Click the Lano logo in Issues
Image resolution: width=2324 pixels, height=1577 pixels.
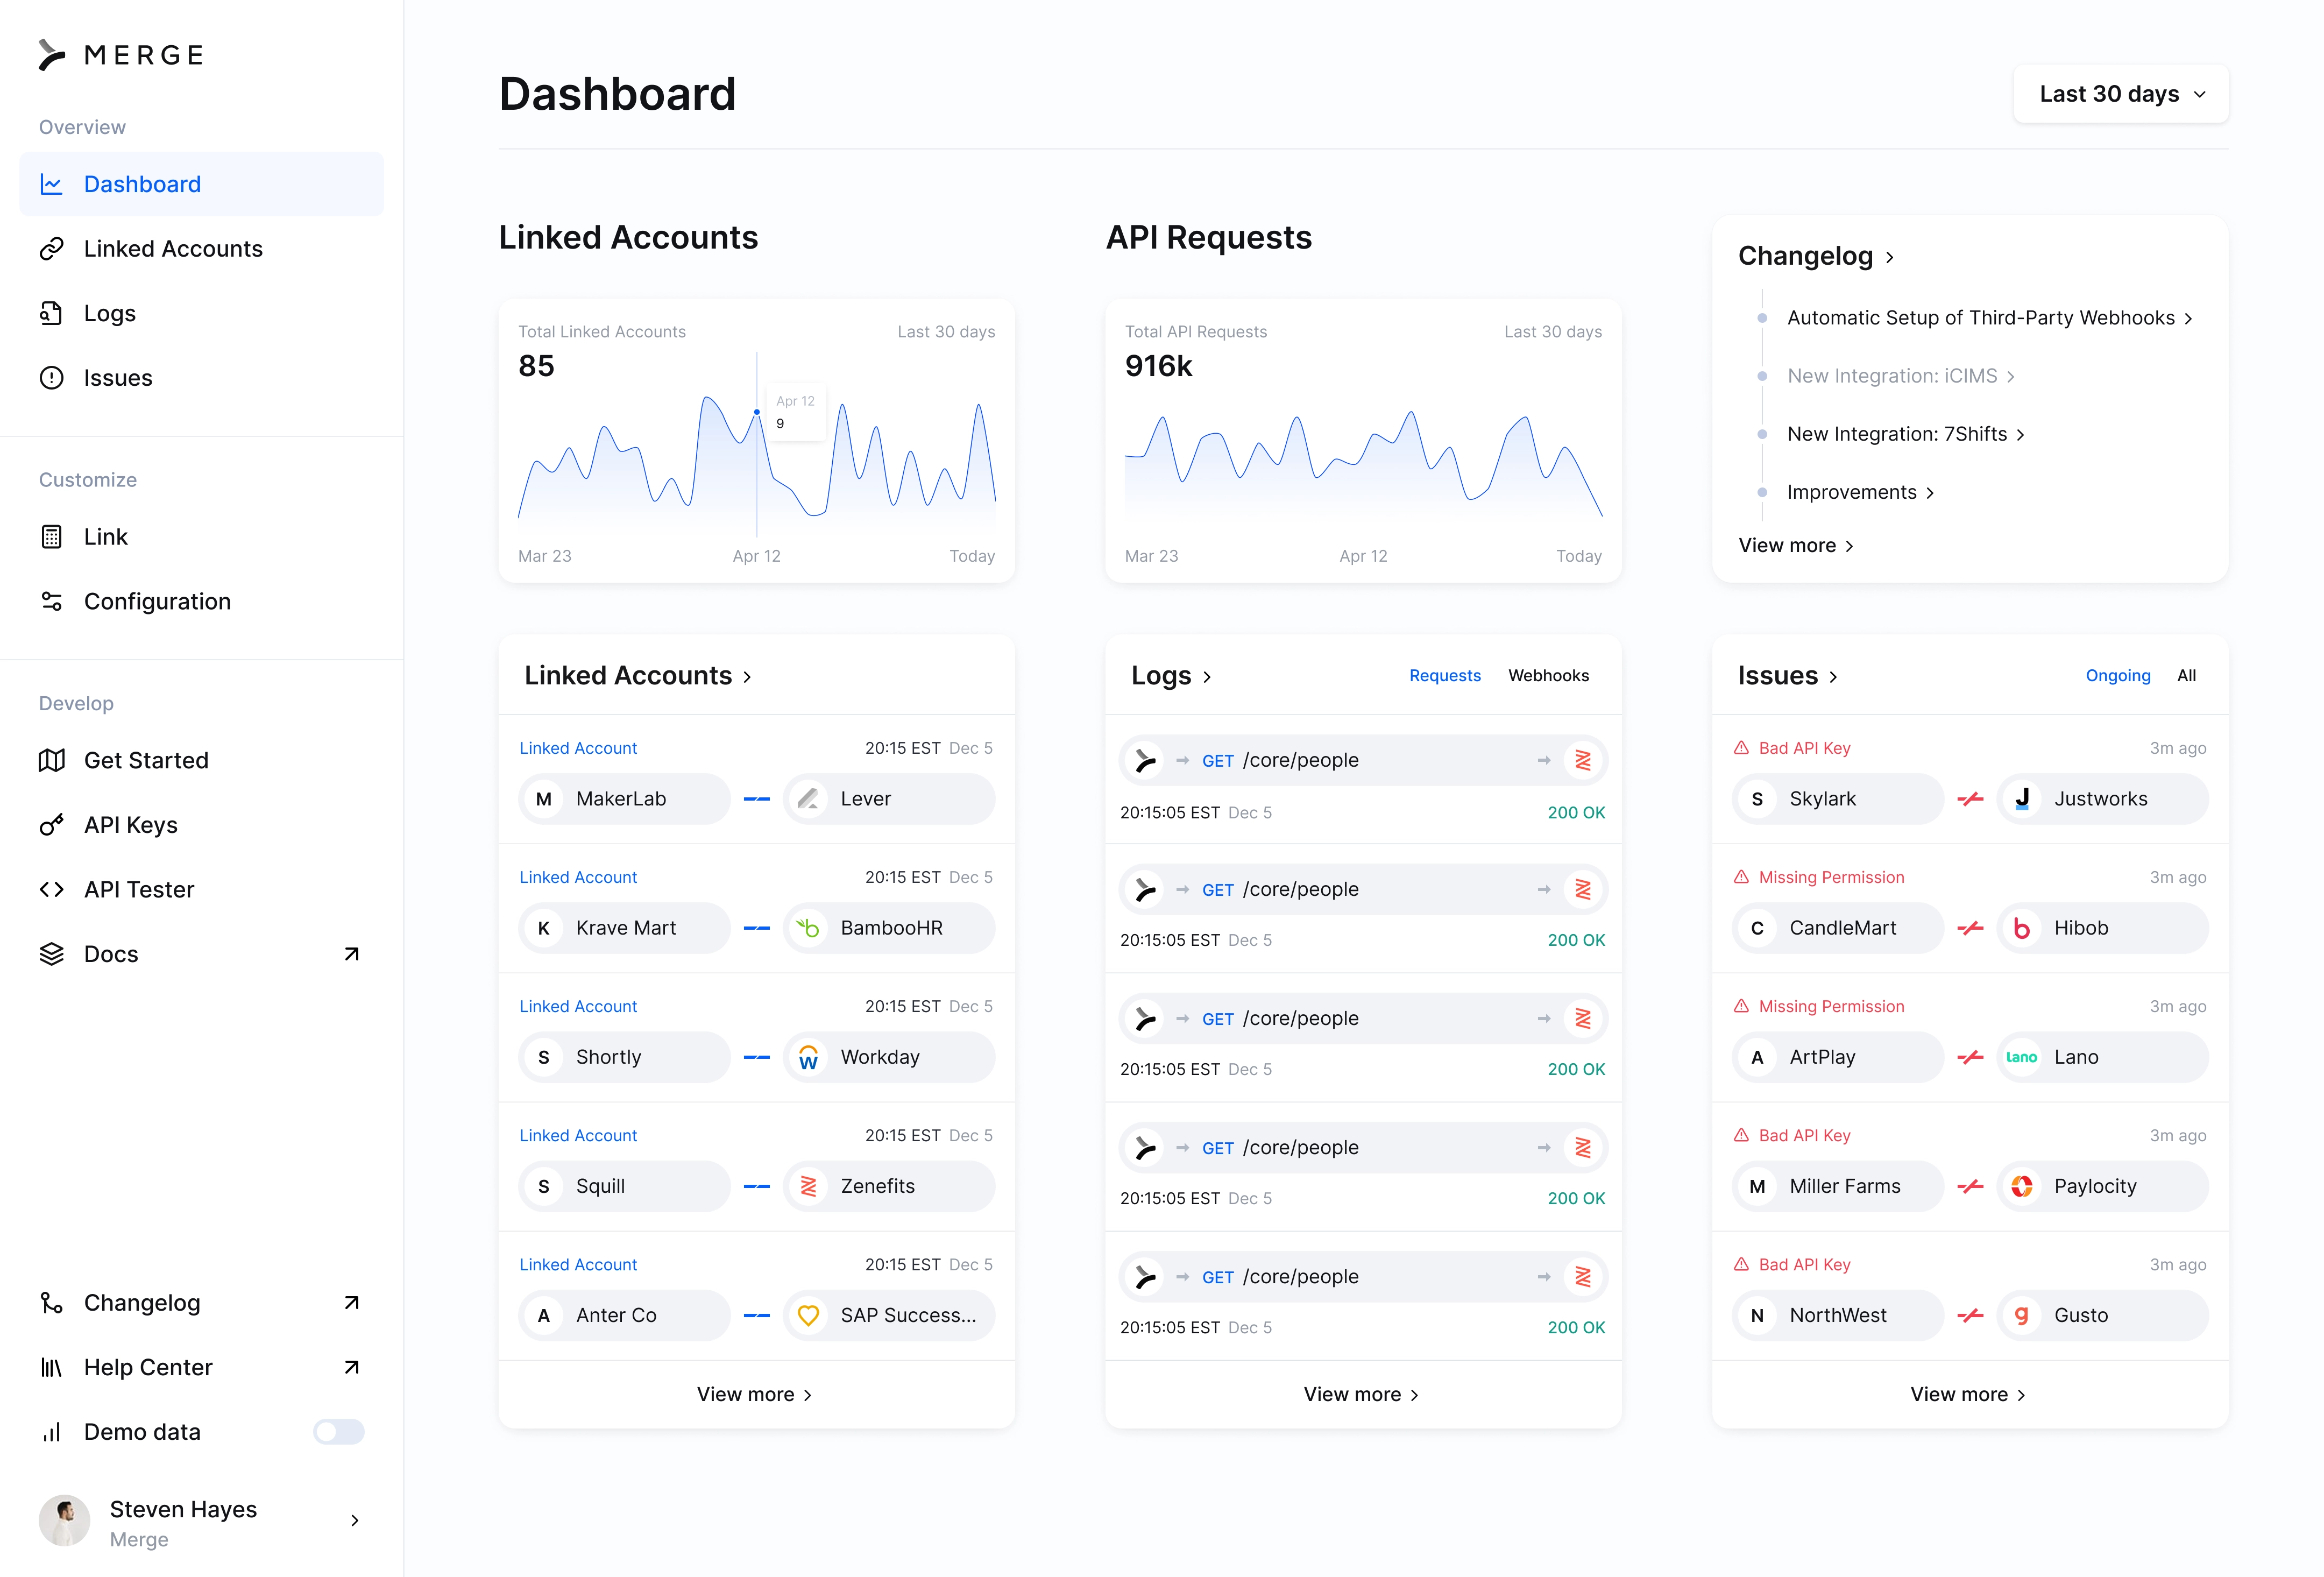click(2022, 1057)
